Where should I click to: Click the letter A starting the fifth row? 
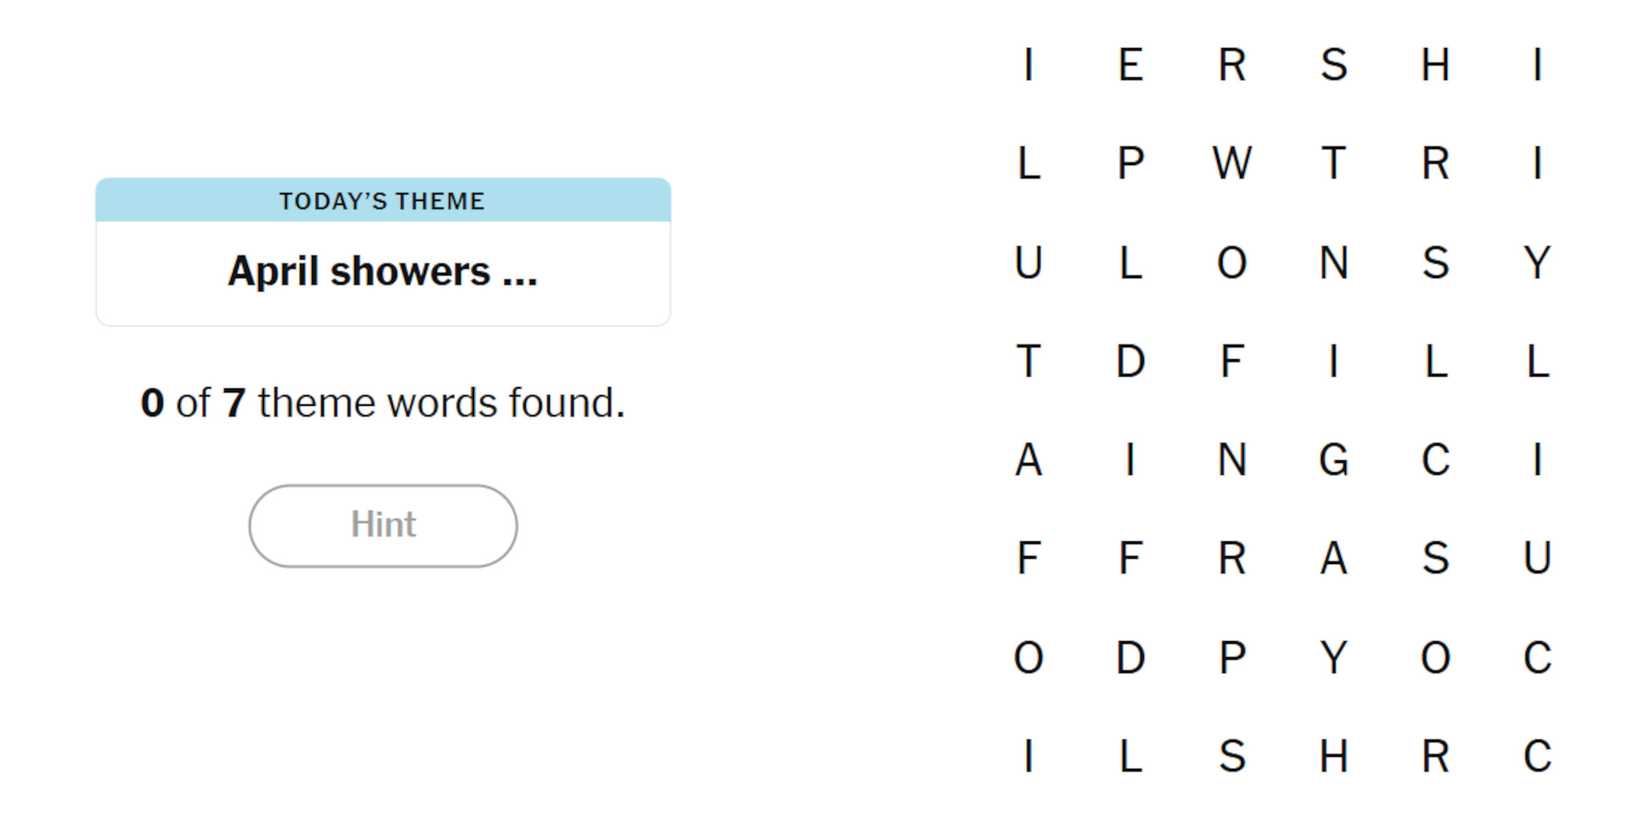tap(1028, 461)
